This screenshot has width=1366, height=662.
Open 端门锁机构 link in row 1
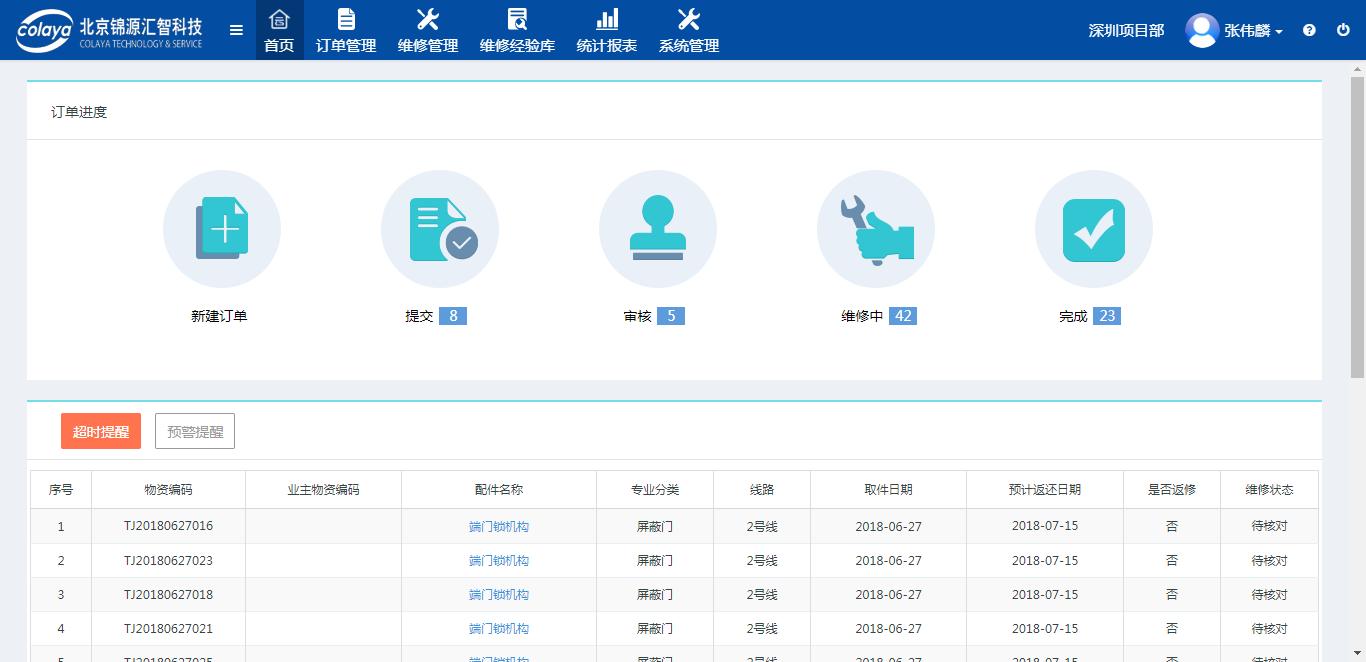tap(499, 527)
